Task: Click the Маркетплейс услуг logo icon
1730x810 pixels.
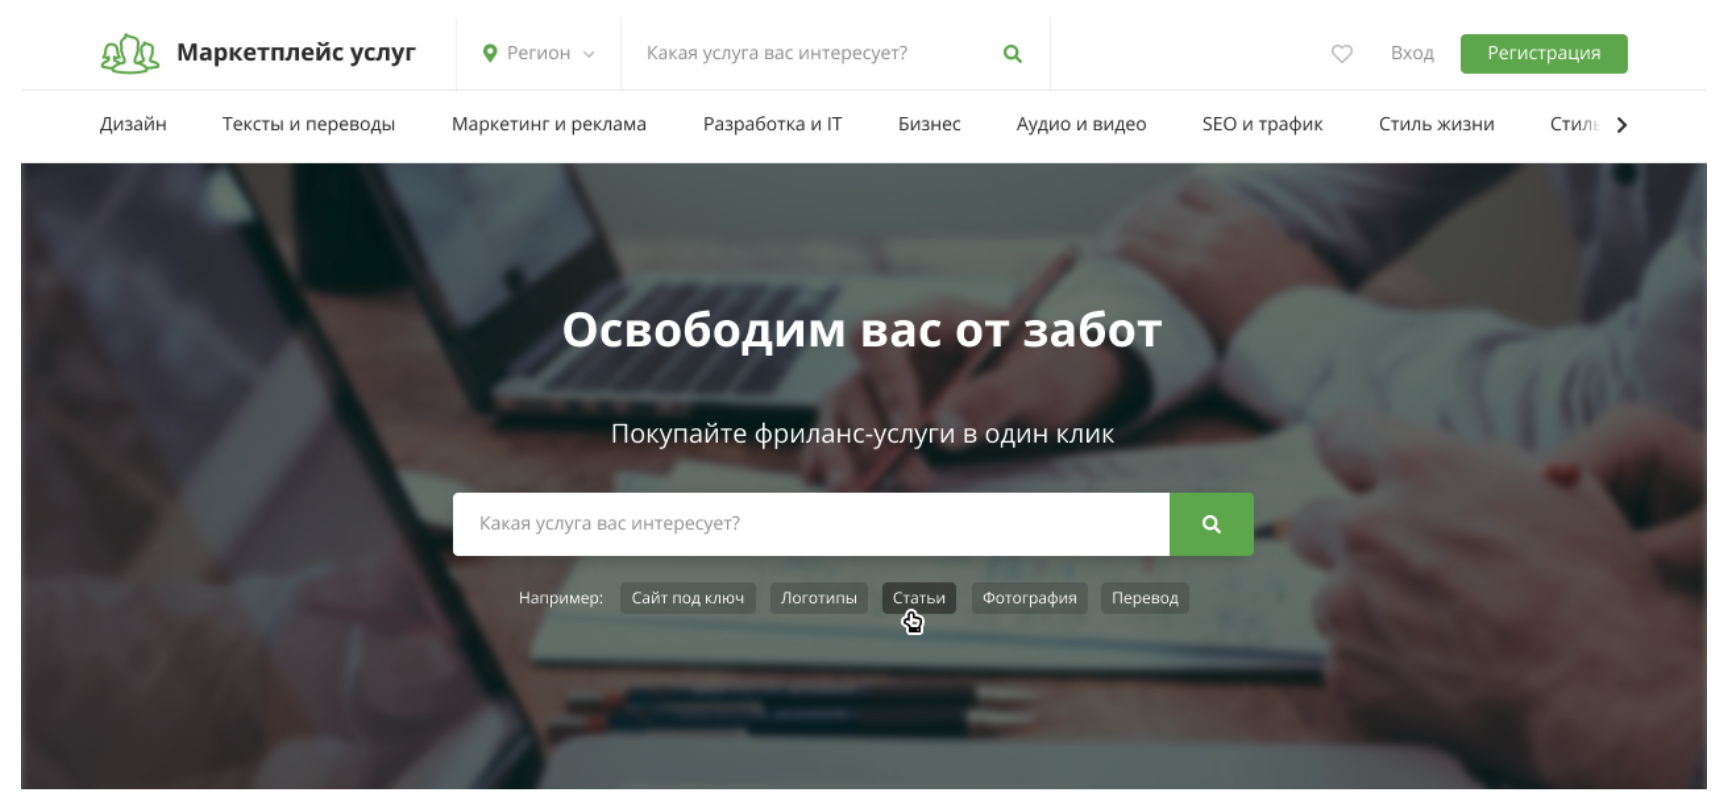Action: point(129,54)
